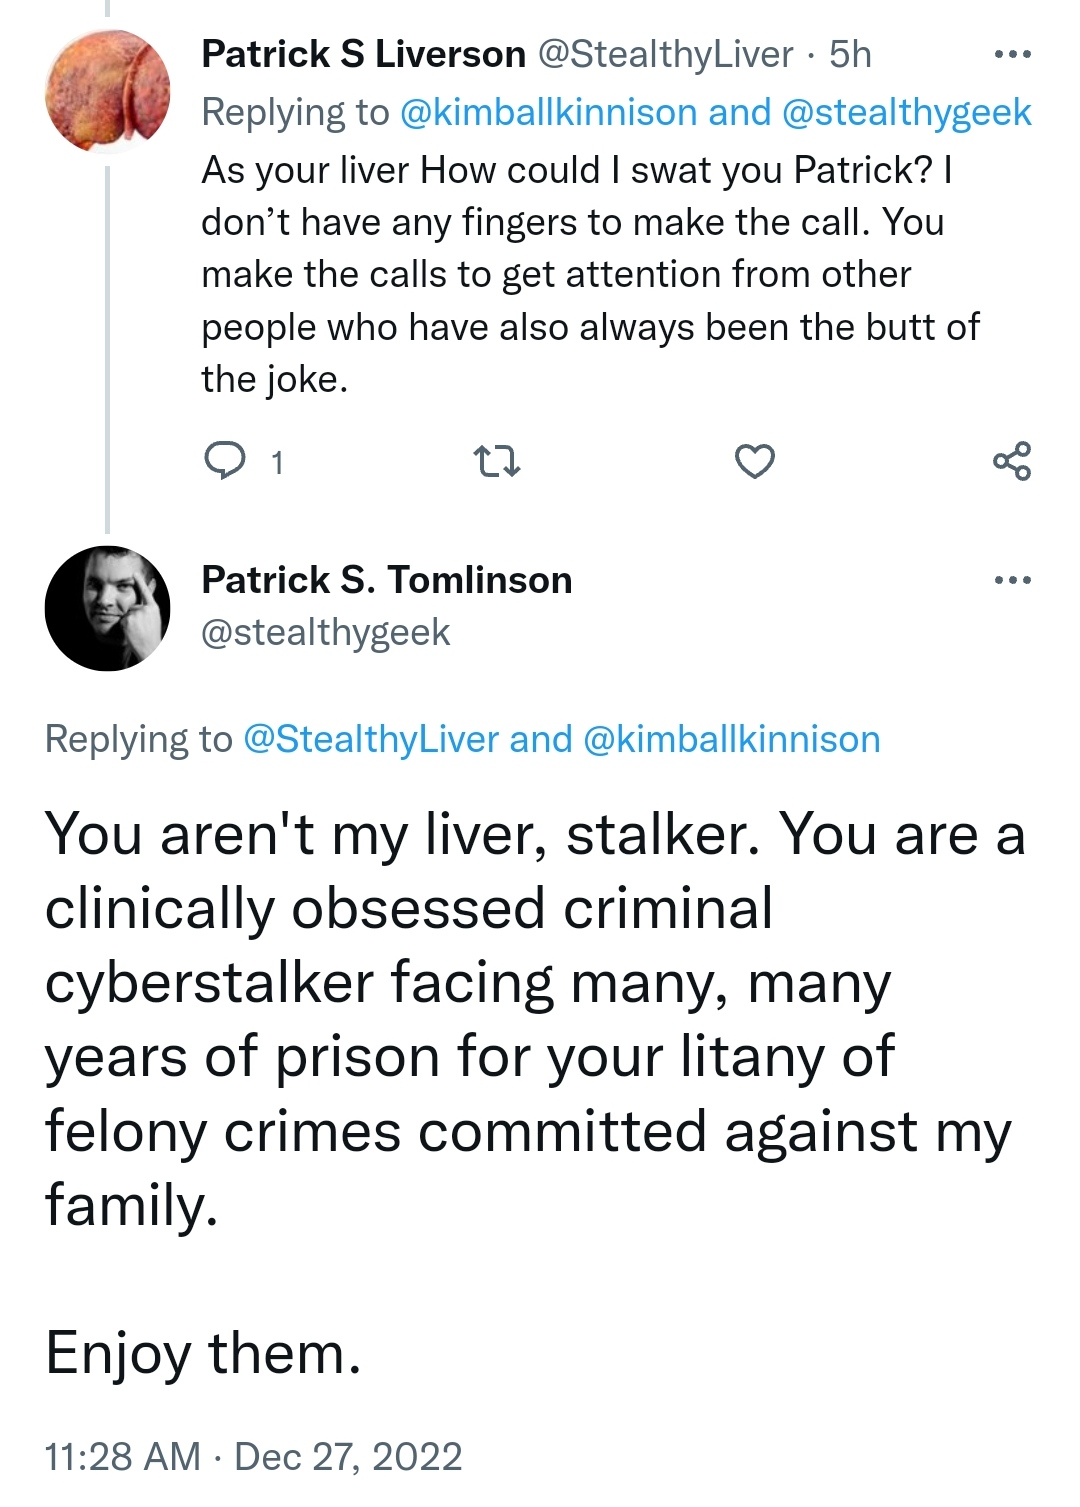Click the 11:28 AM Dec 27, 2022 timestamp
The image size is (1080, 1507).
tap(253, 1457)
